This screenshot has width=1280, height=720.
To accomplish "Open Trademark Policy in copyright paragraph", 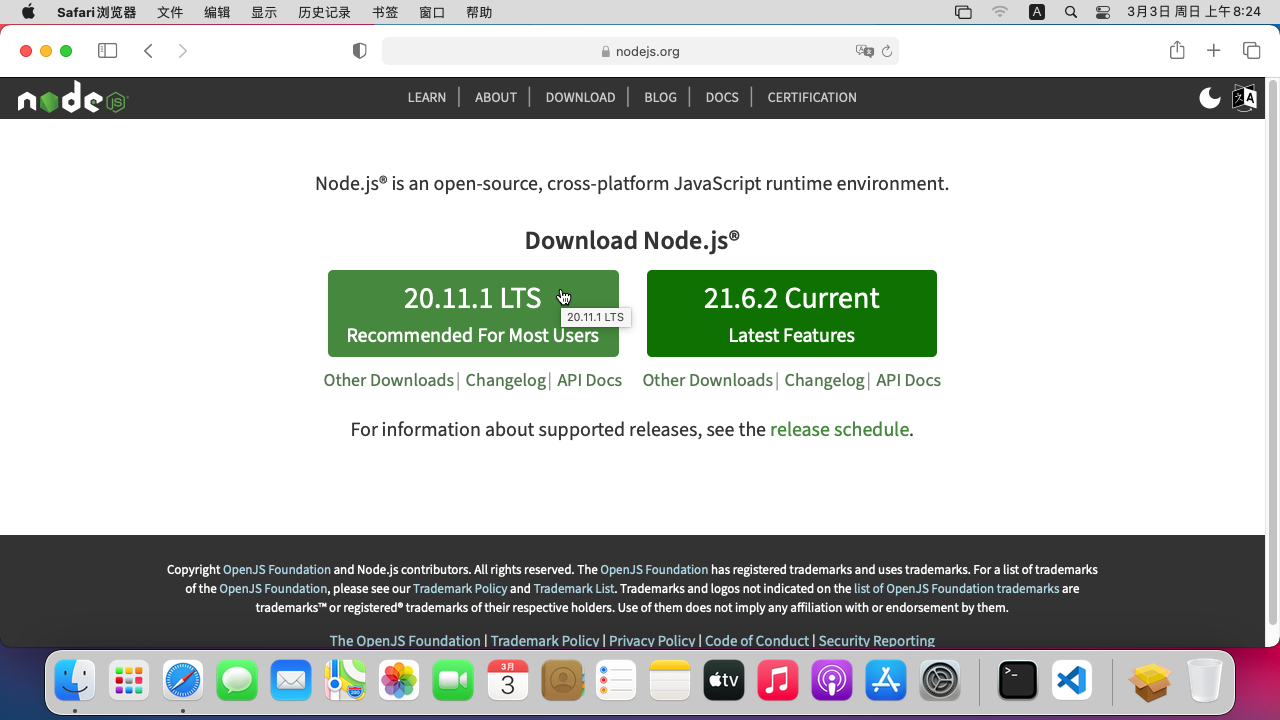I will click(x=460, y=588).
